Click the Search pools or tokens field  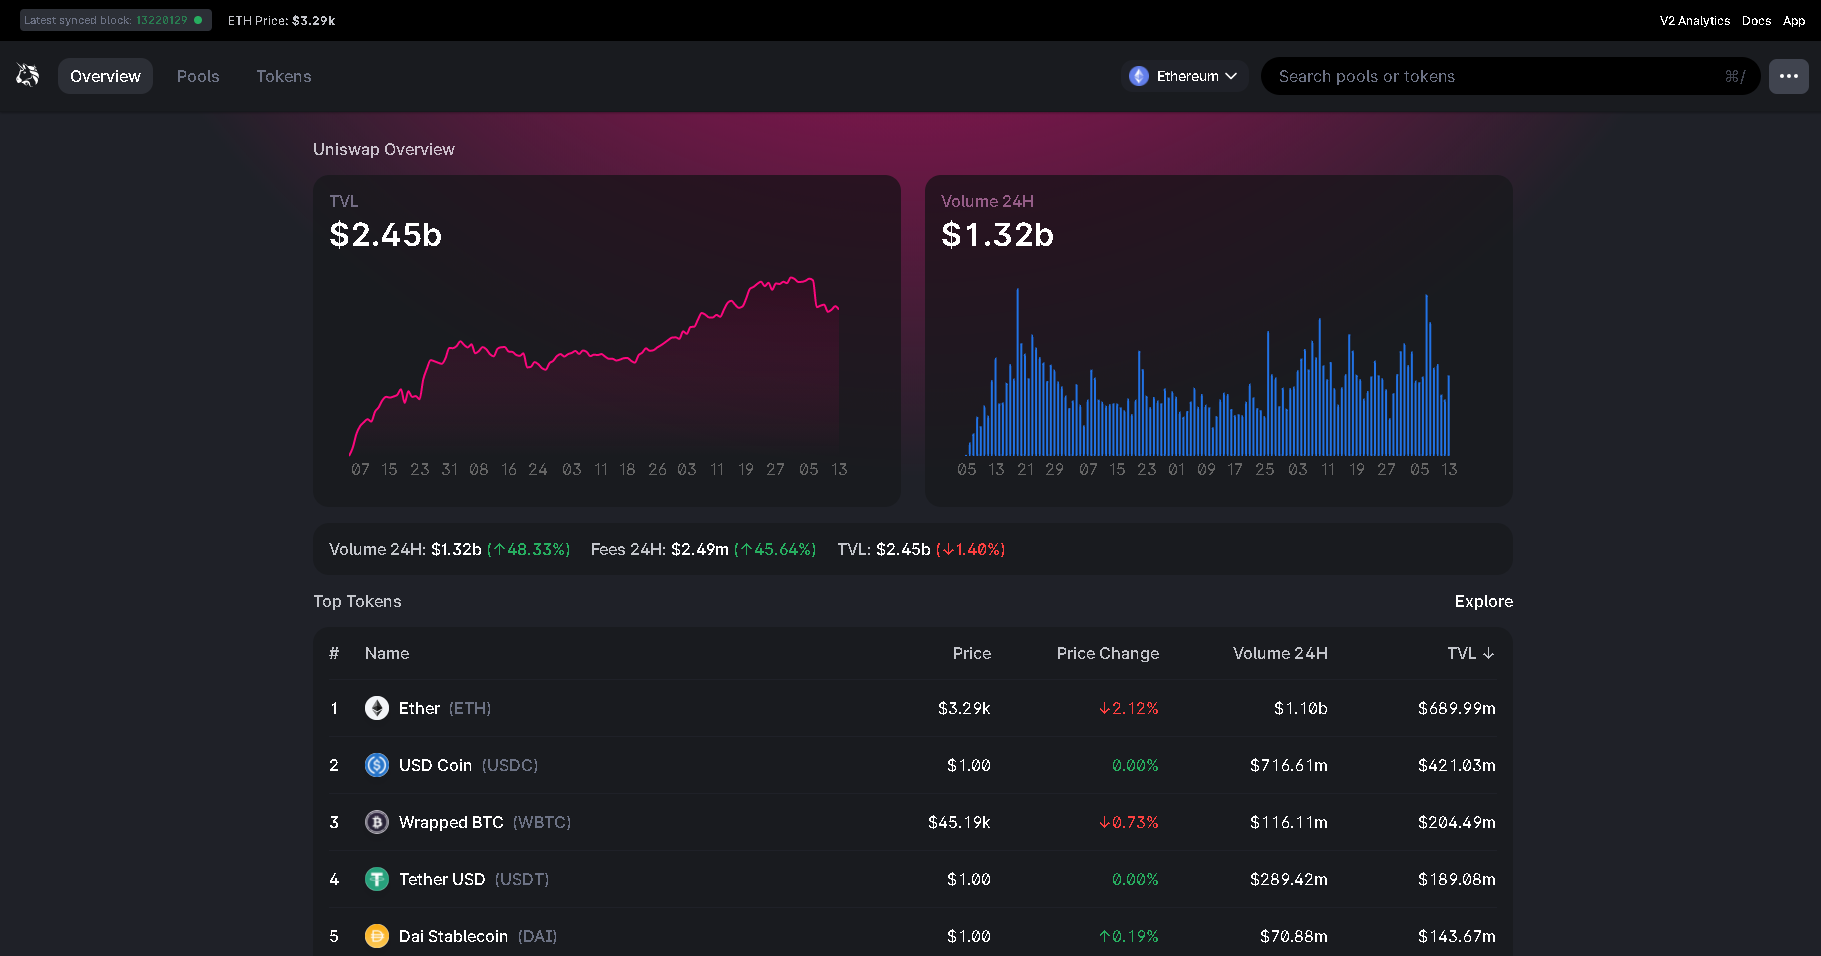[1510, 76]
